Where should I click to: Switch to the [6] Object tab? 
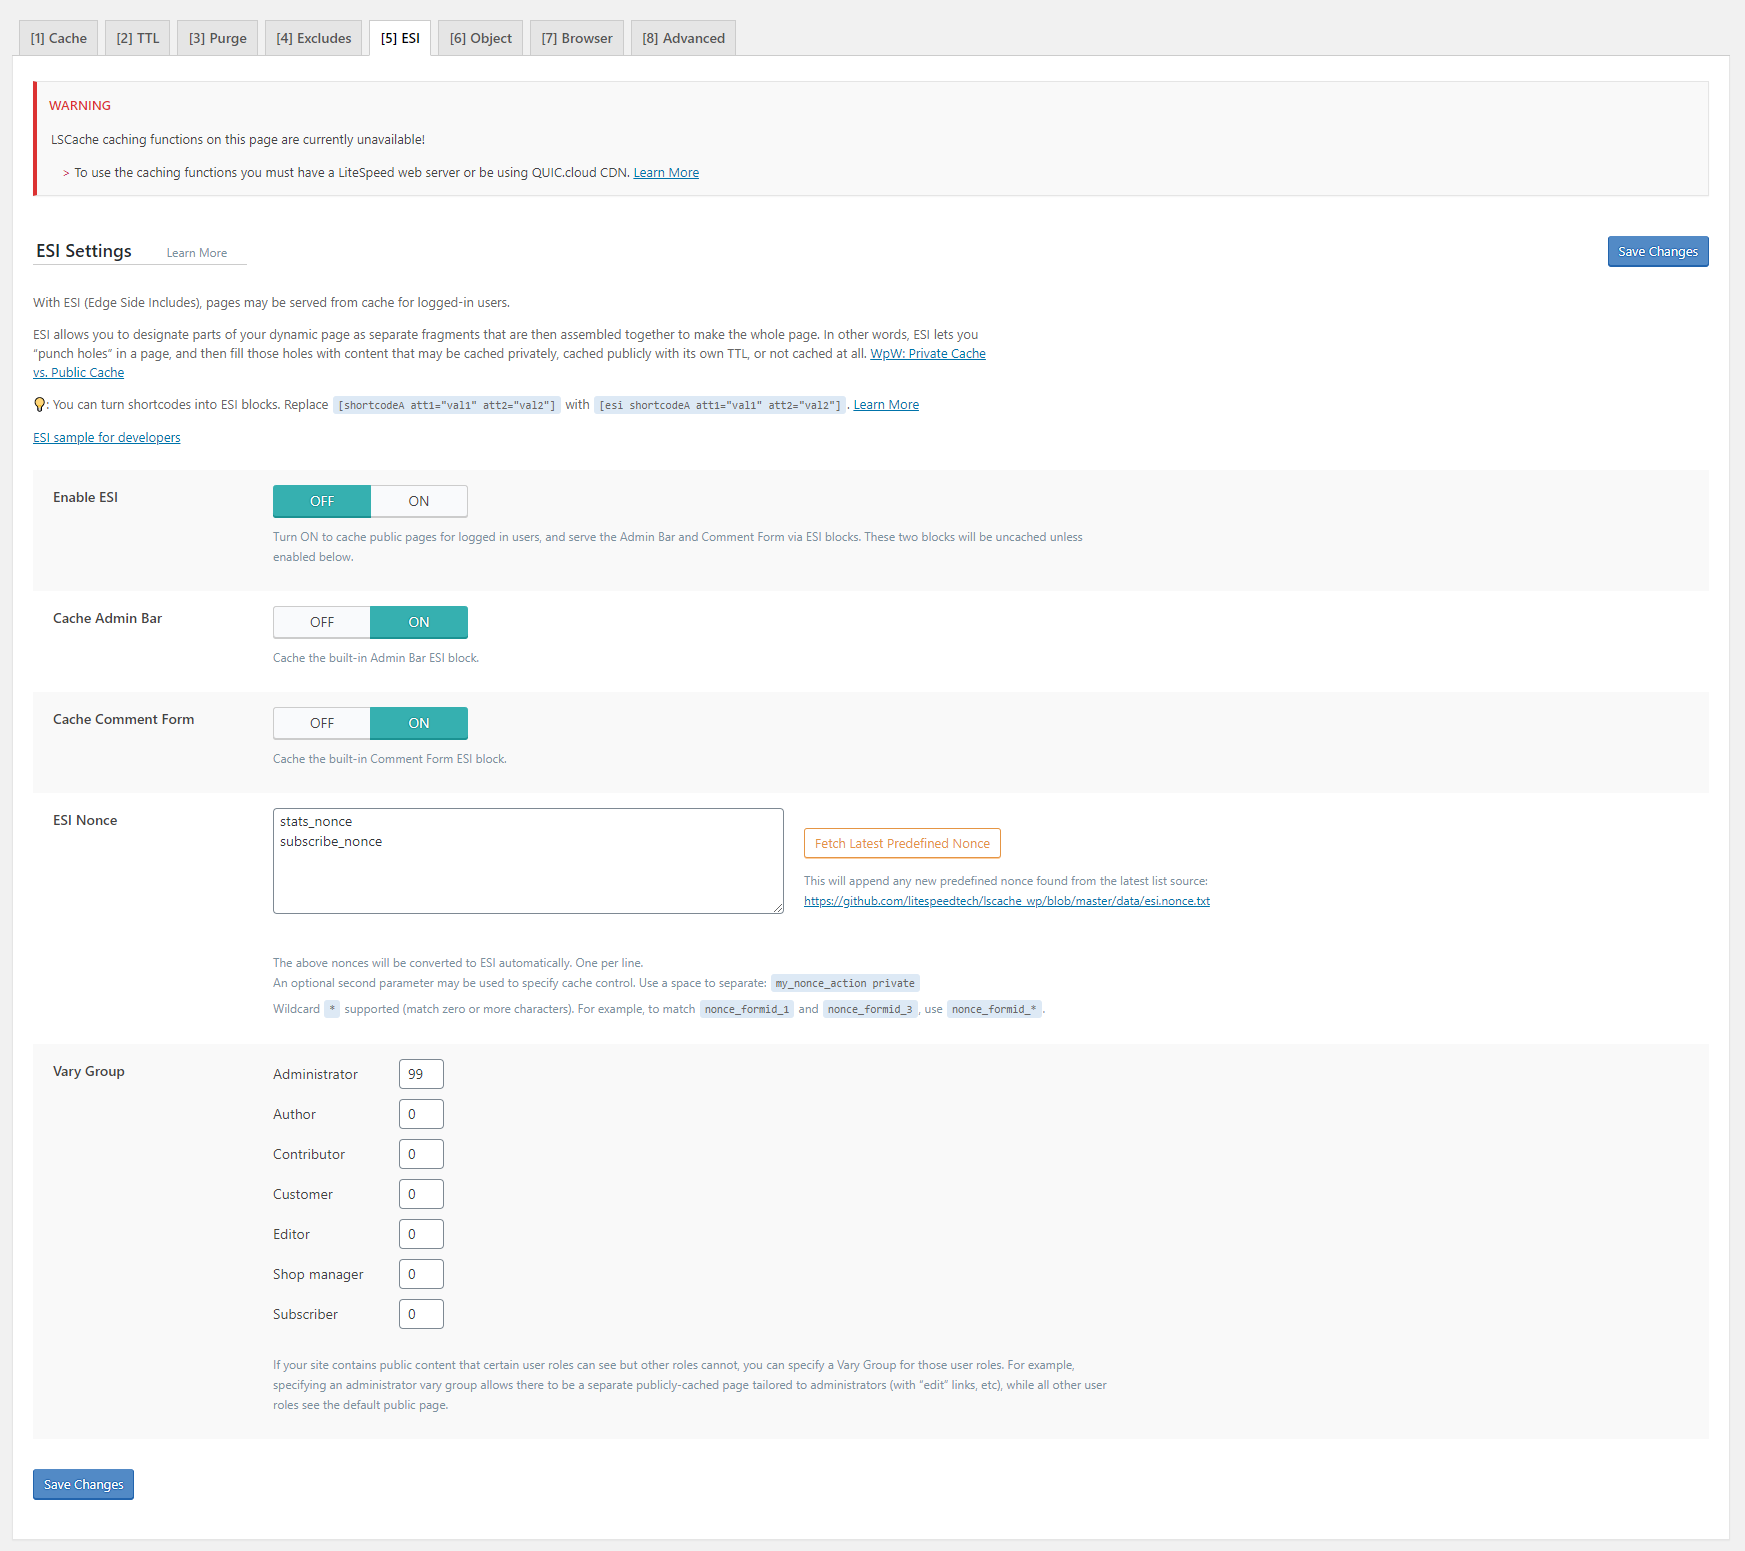click(x=481, y=38)
